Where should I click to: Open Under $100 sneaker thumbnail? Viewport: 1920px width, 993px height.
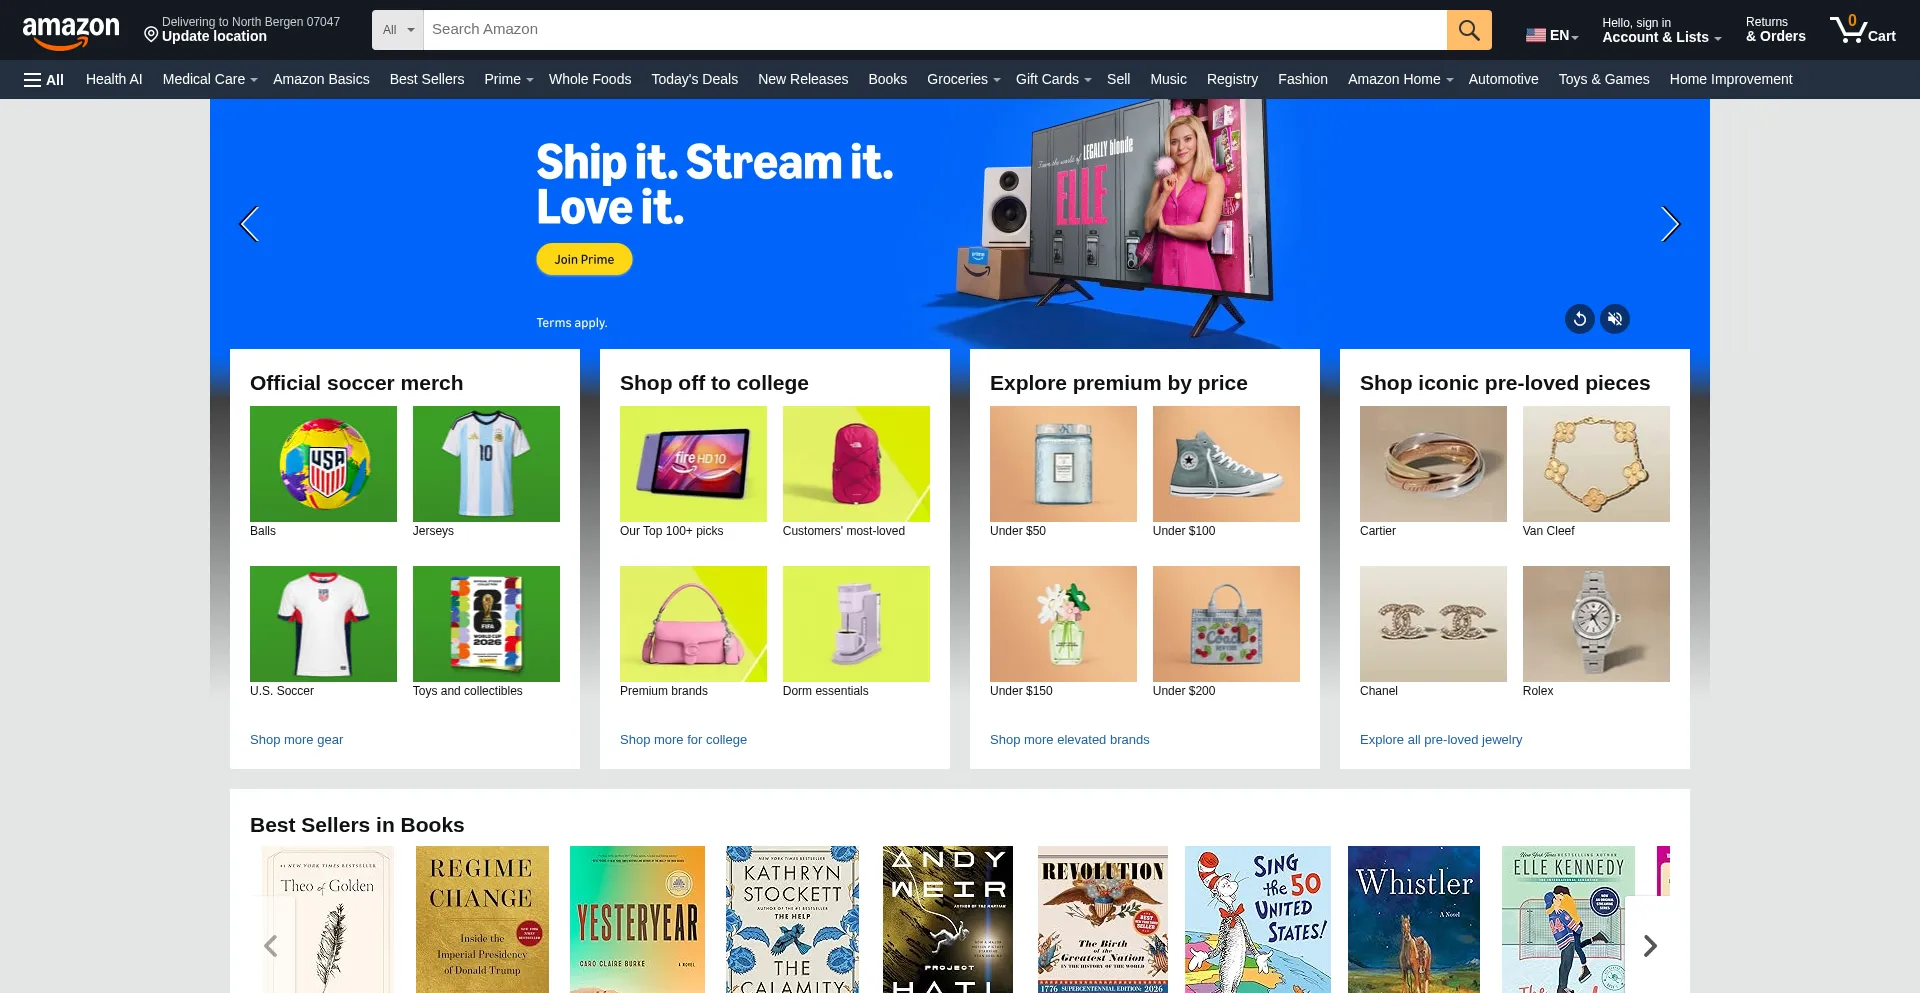tap(1226, 464)
